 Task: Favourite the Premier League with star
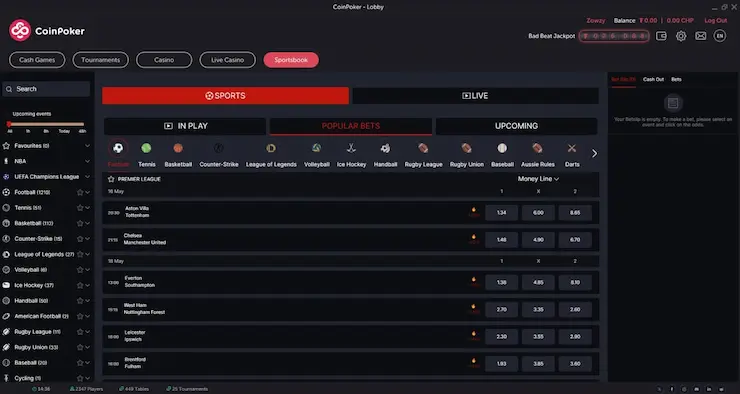[111, 179]
